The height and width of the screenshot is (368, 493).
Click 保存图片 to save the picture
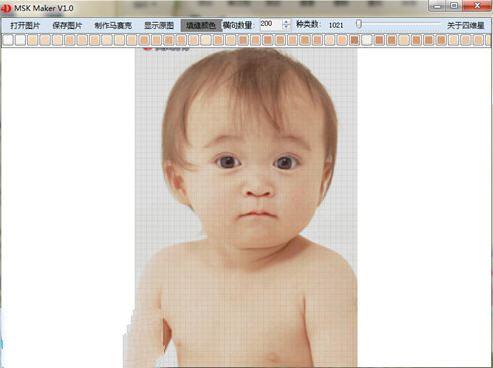point(67,25)
